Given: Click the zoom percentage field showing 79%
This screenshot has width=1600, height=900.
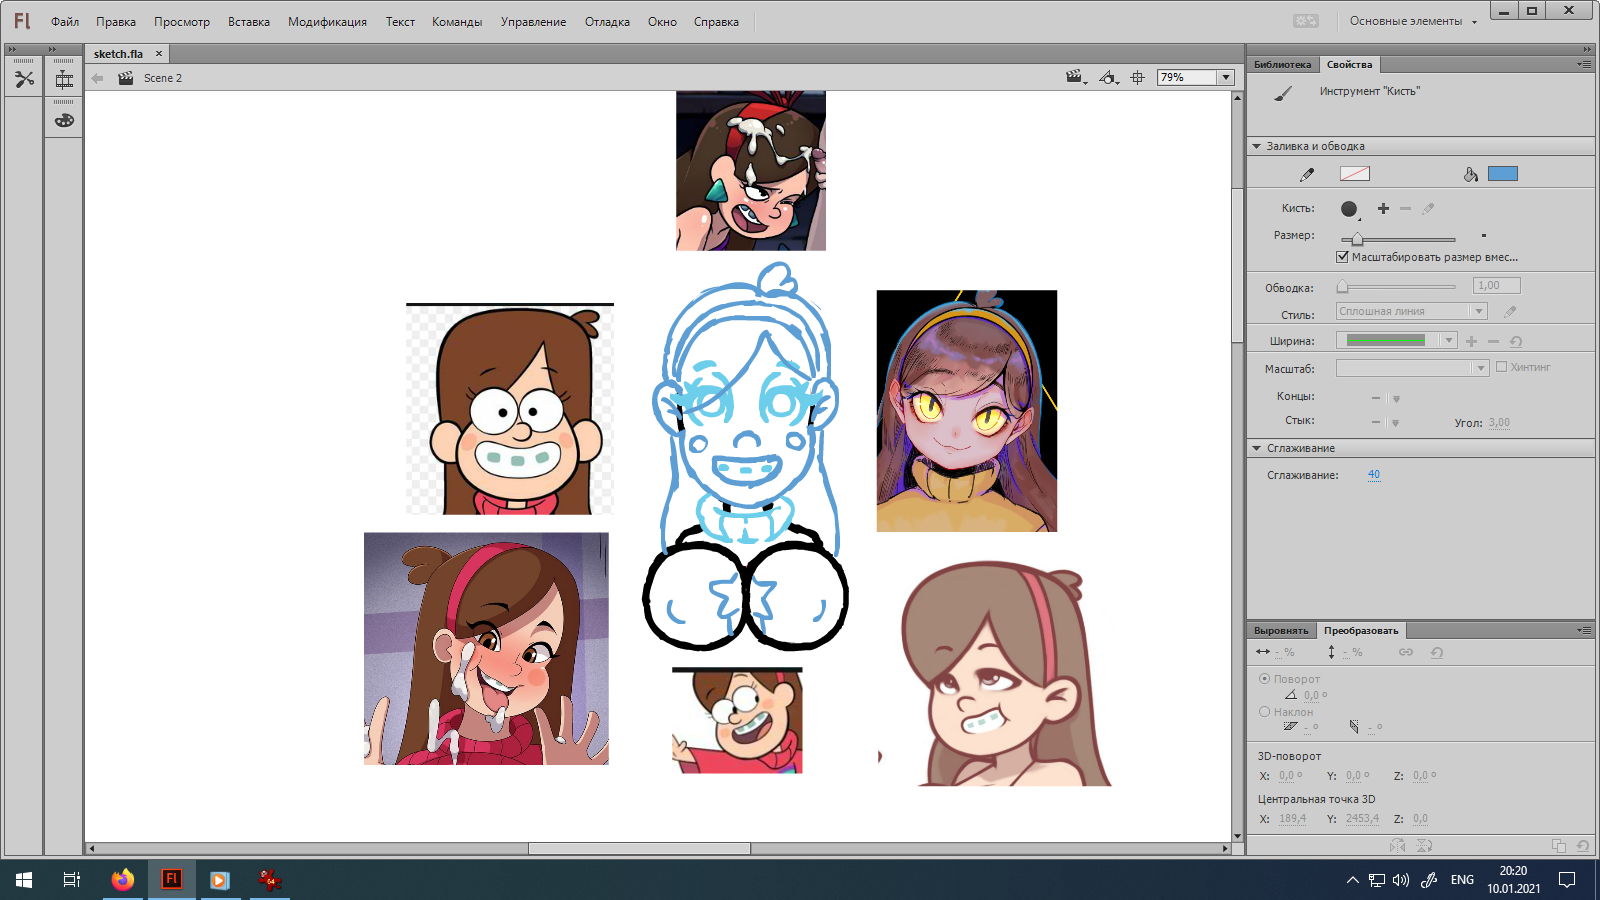Looking at the screenshot, I should [1187, 77].
